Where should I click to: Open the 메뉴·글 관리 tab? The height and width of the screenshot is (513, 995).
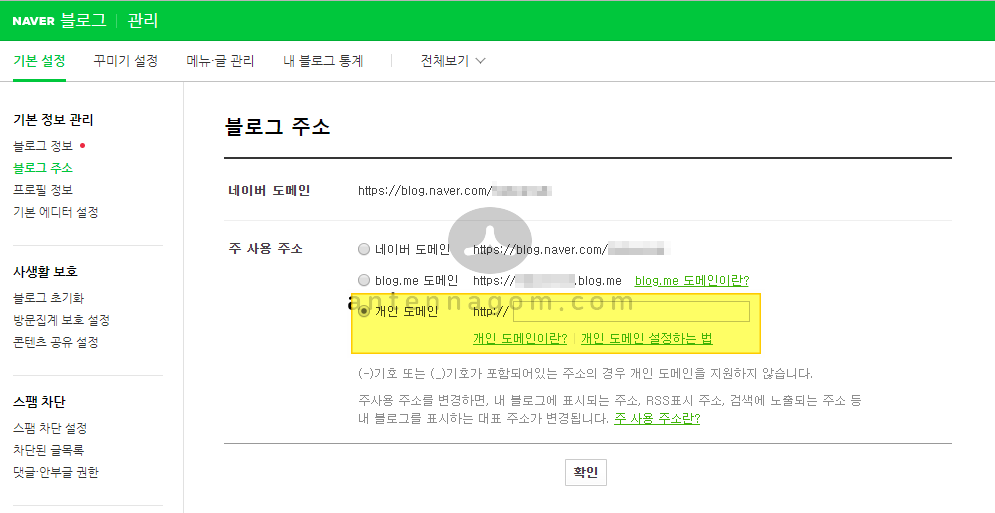pyautogui.click(x=220, y=61)
